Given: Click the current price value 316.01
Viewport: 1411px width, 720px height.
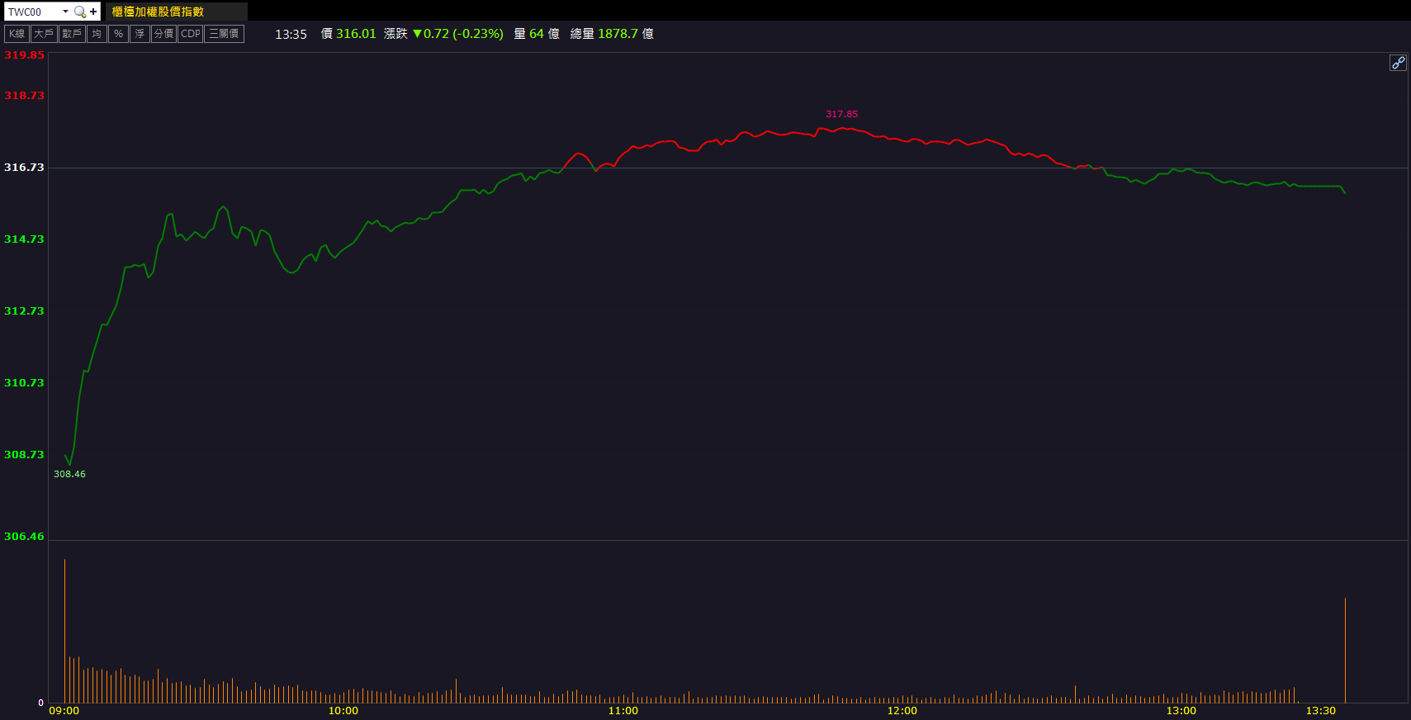Looking at the screenshot, I should 356,34.
